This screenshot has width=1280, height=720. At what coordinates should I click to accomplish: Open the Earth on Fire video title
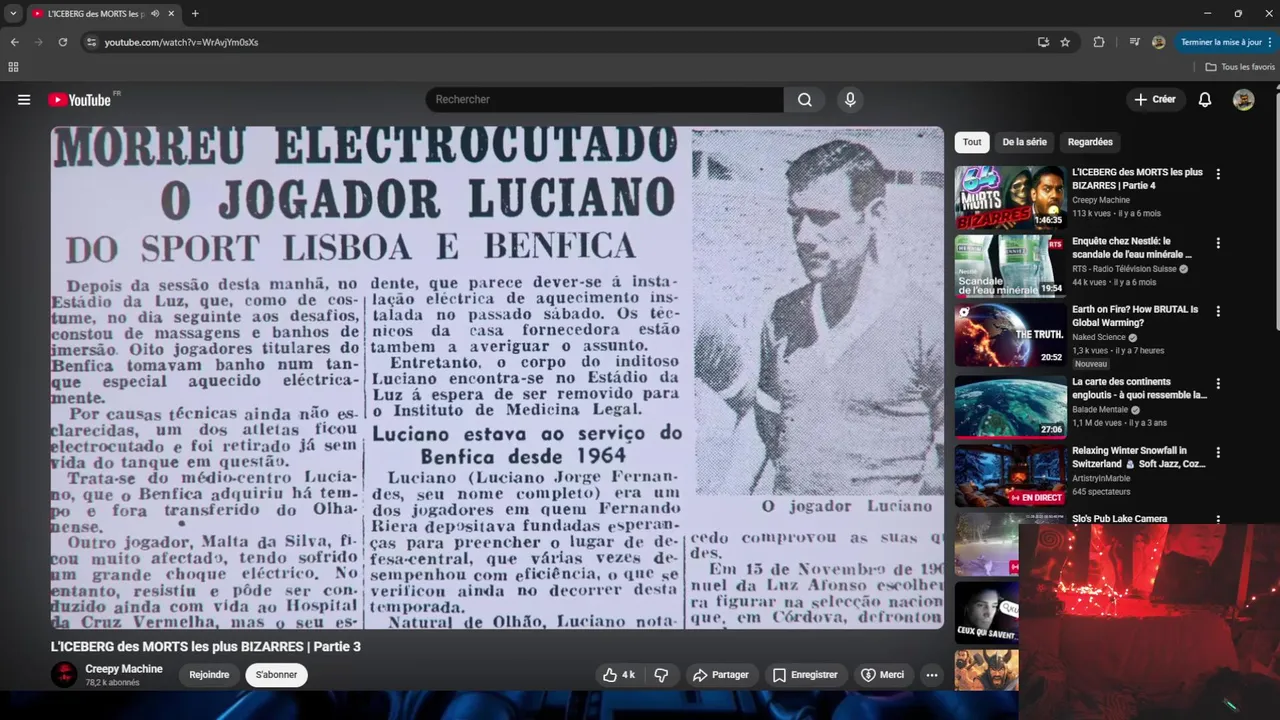(1135, 316)
